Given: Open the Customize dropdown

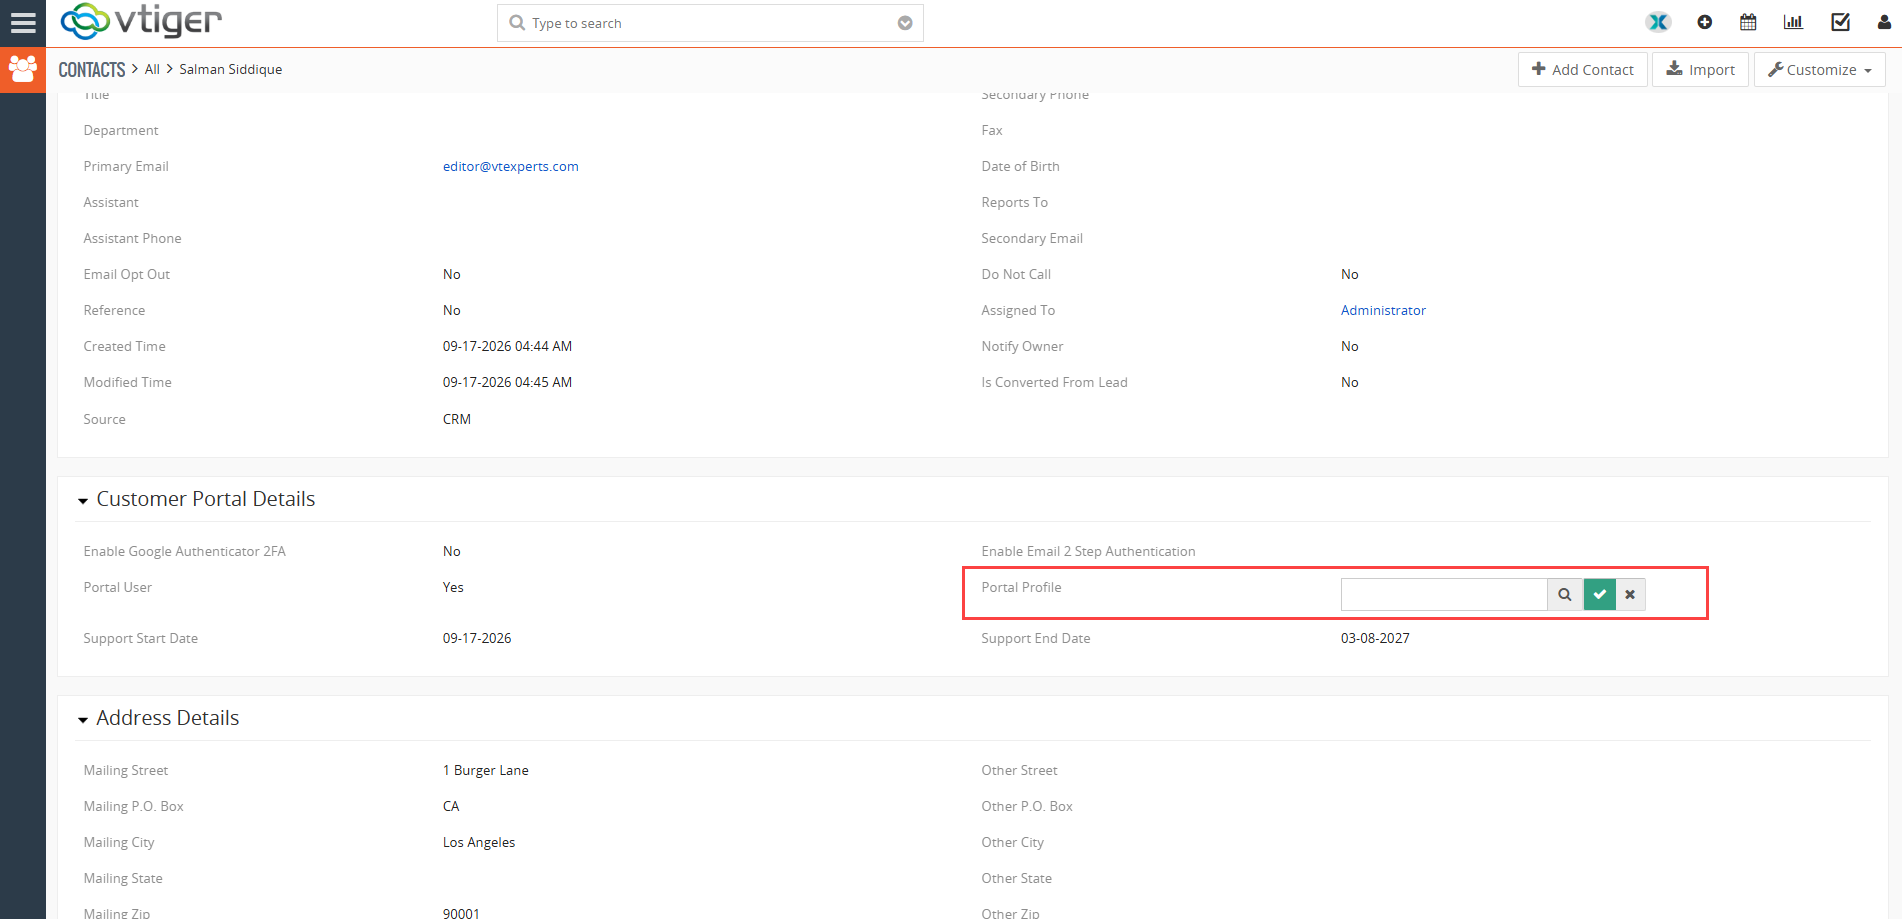Looking at the screenshot, I should [1820, 70].
